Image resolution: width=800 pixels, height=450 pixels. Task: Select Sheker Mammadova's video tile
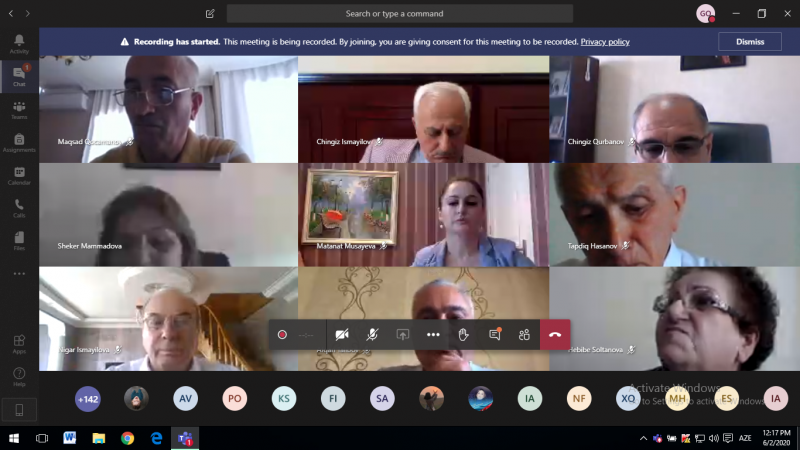(168, 215)
